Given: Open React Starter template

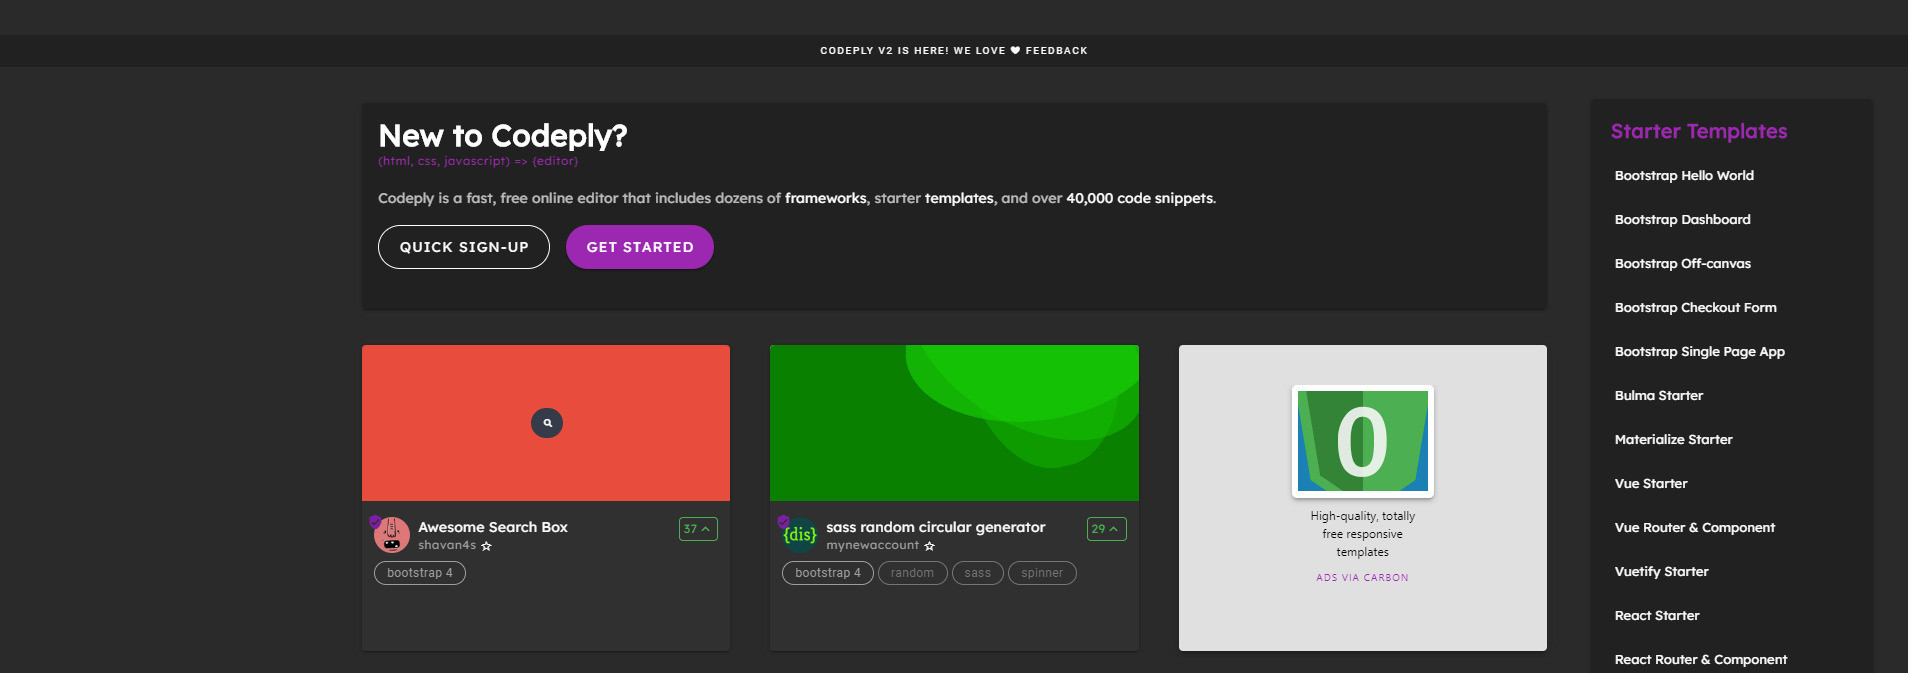Looking at the screenshot, I should point(1656,615).
